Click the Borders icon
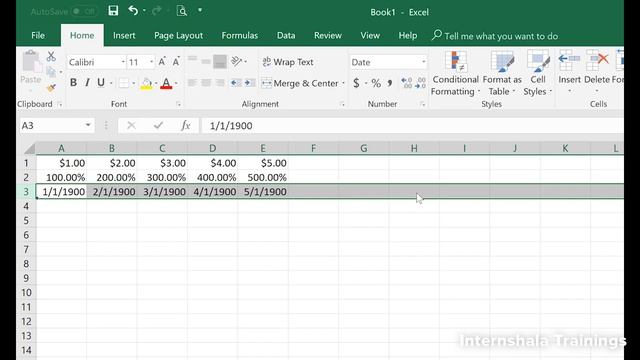This screenshot has height=360, width=640. 123,83
